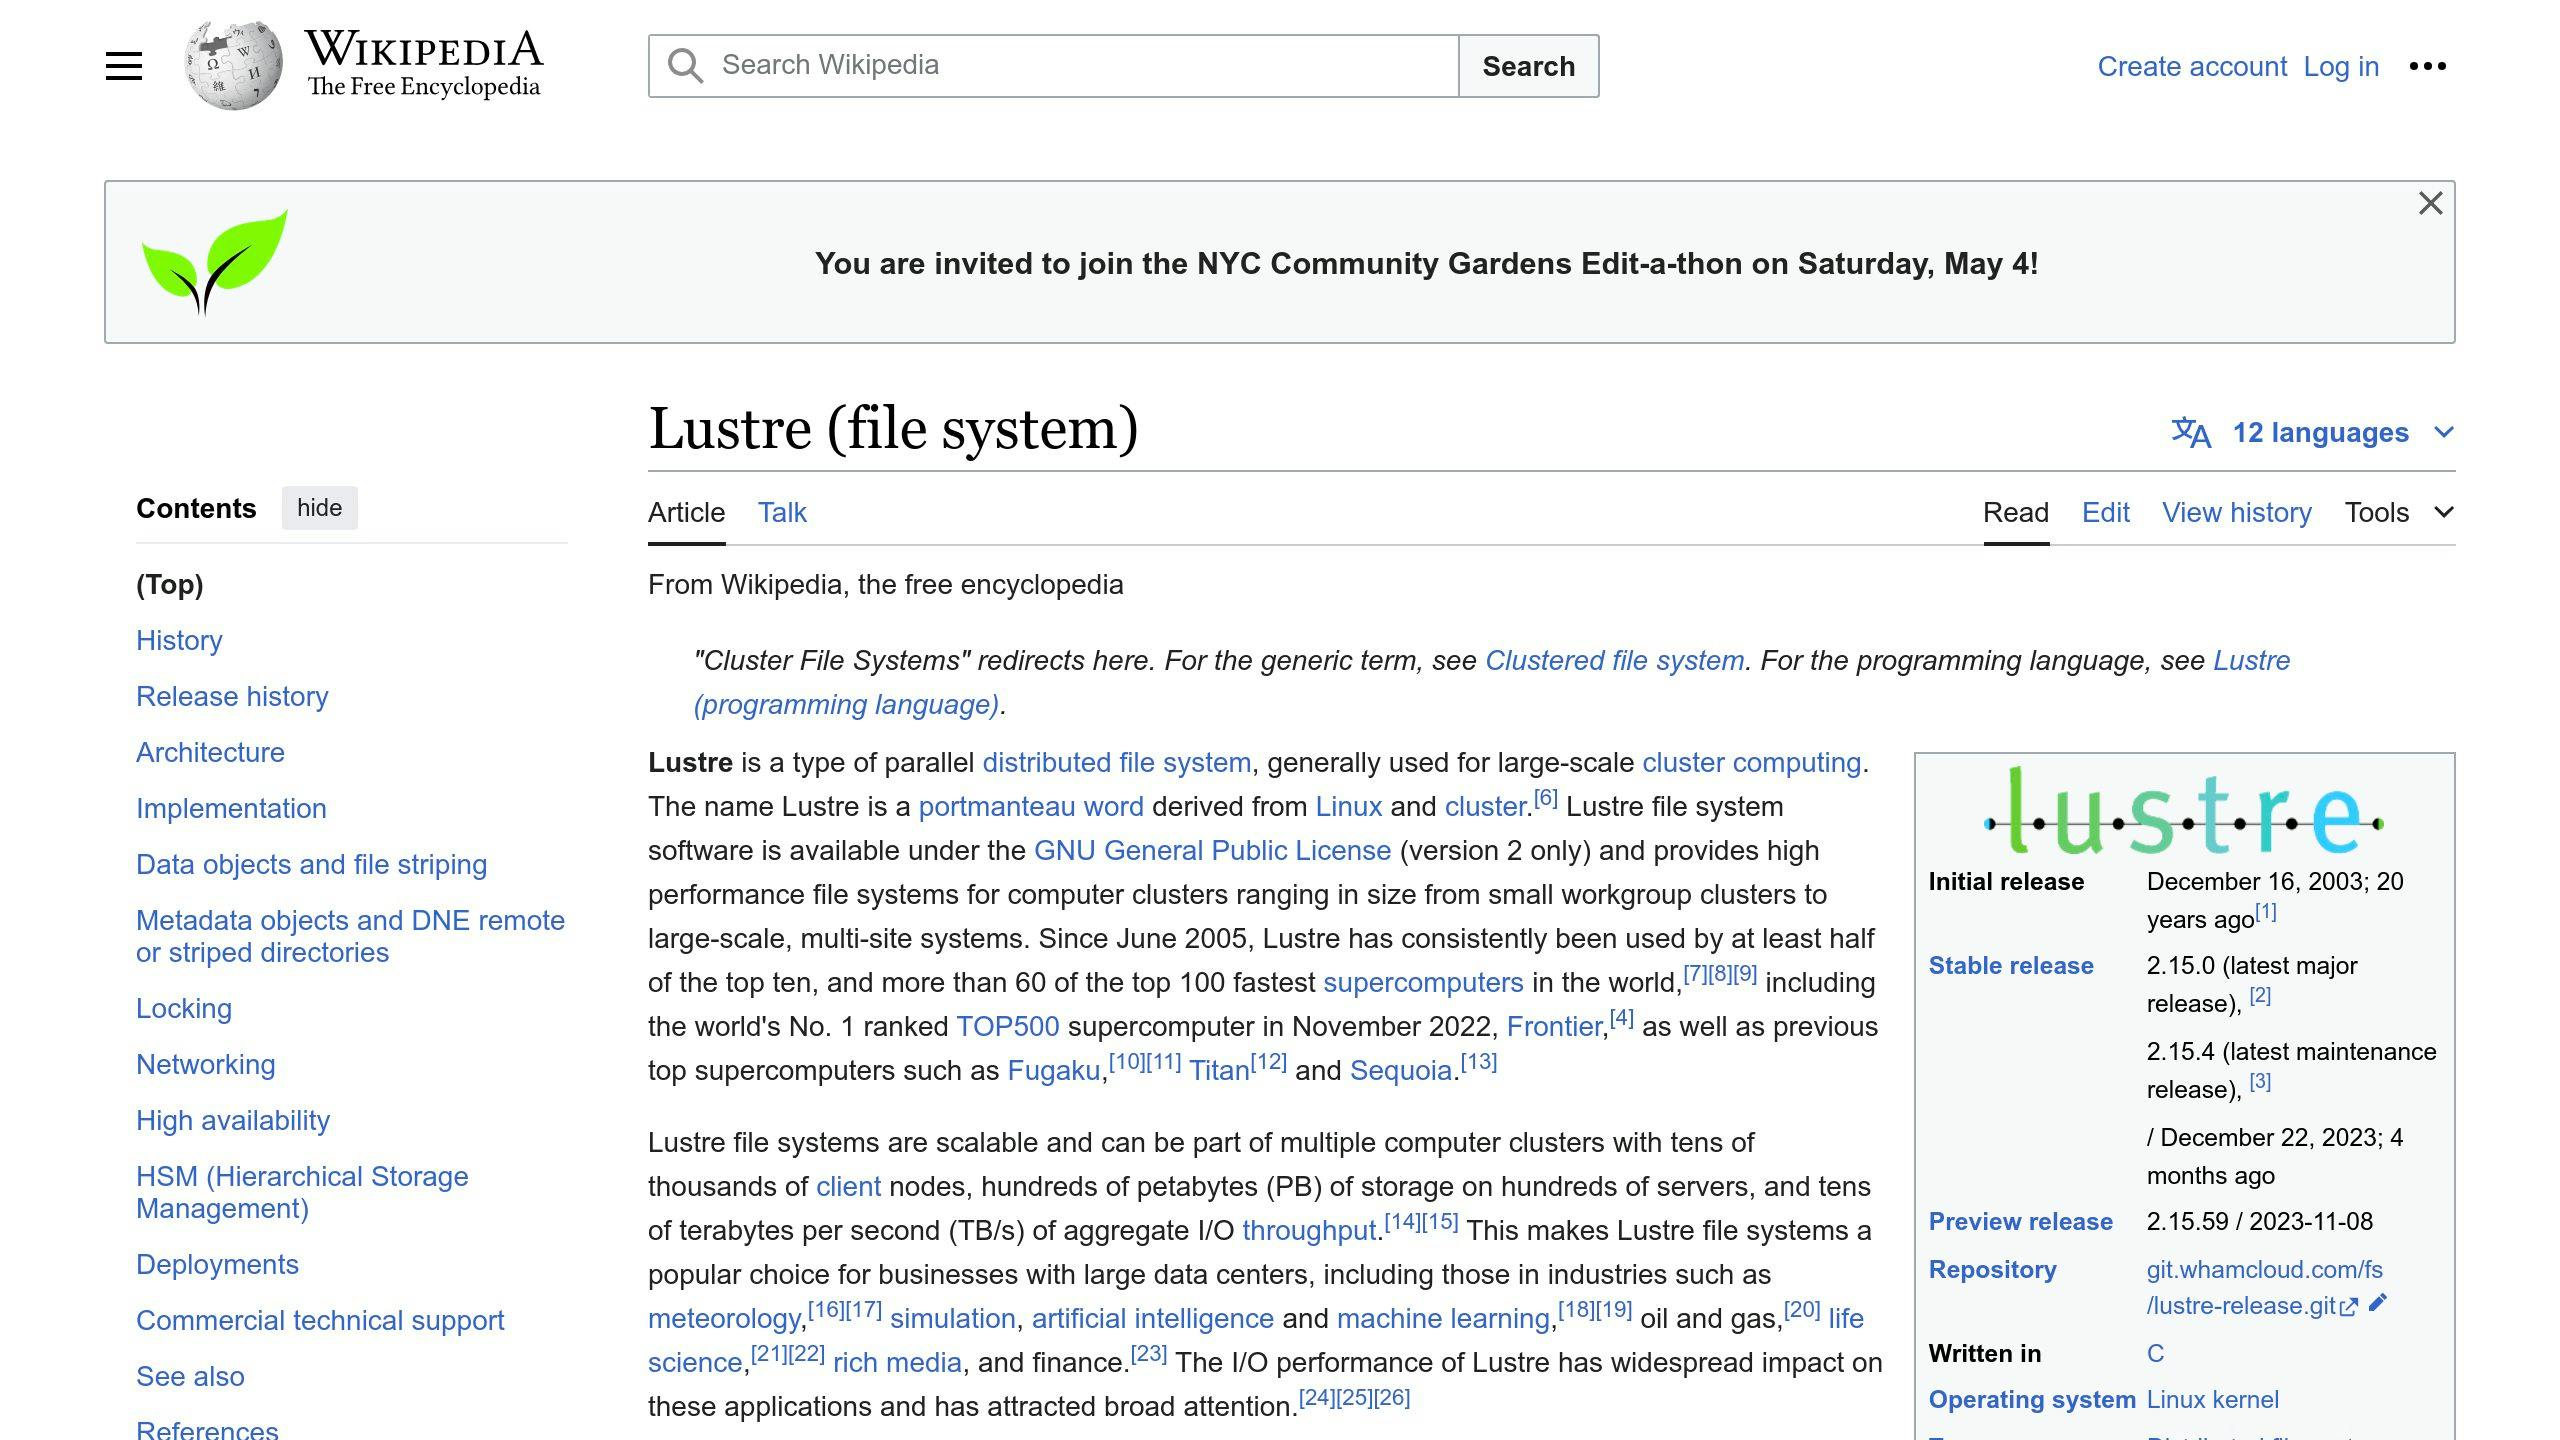
Task: Dismiss the edit-a-thon banner
Action: 2430,203
